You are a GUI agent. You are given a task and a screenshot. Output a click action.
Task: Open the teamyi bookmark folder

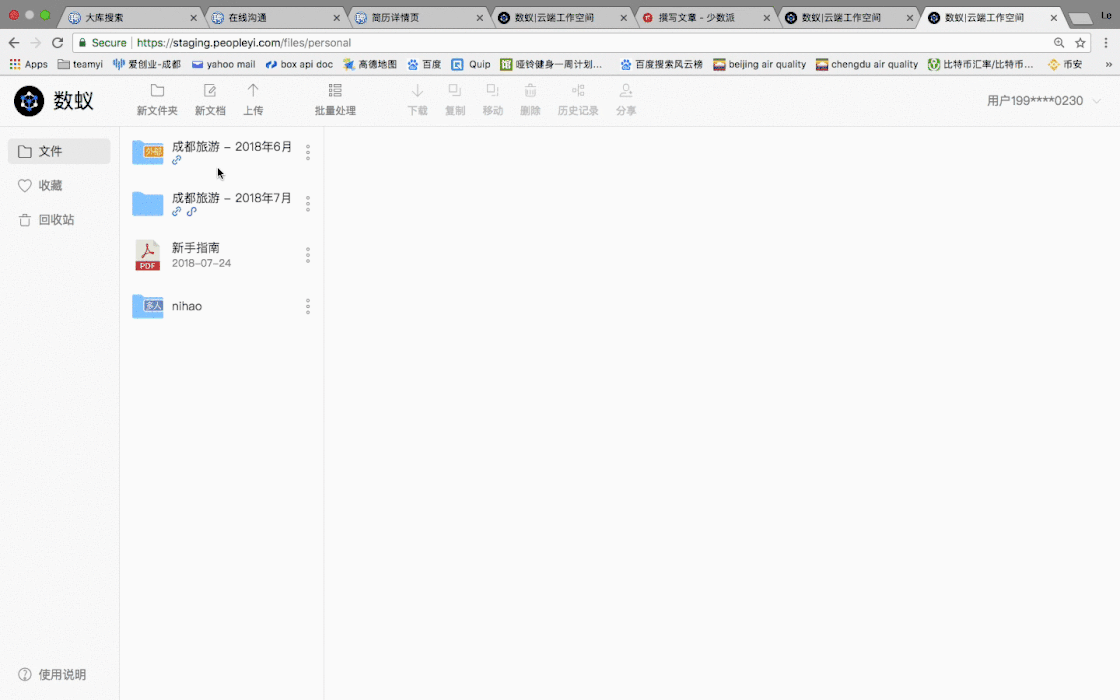(80, 64)
